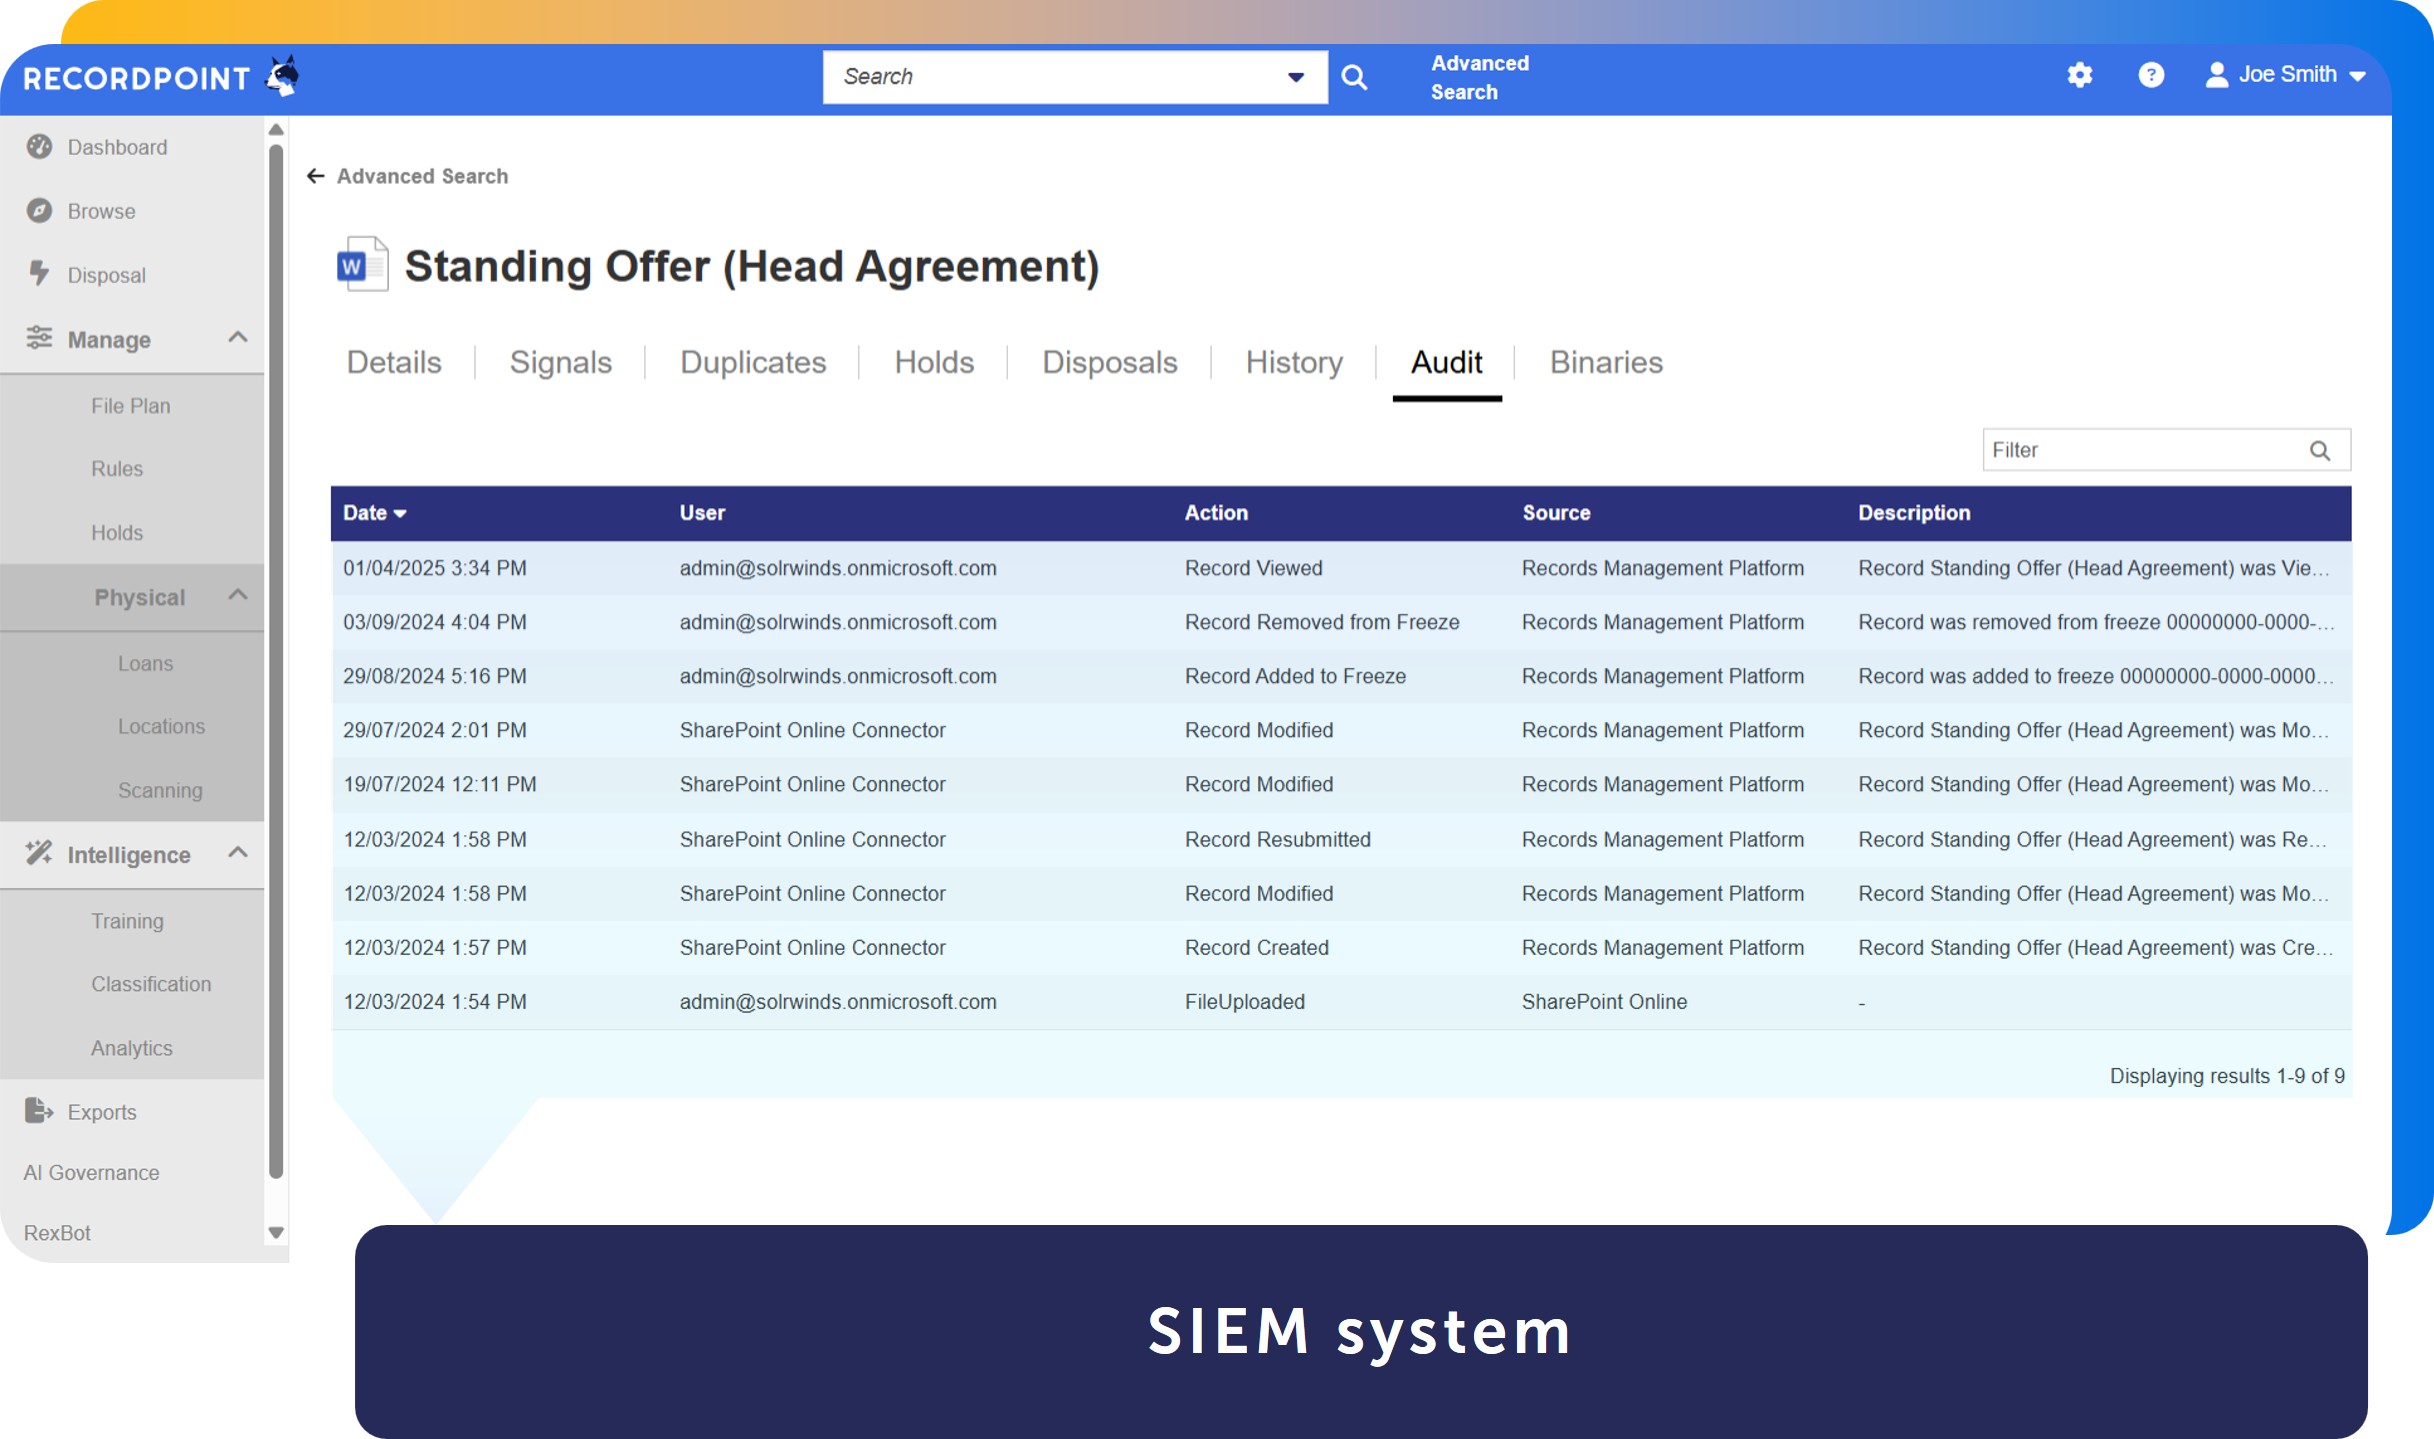Select the 'FileUploaded' action cell
The height and width of the screenshot is (1439, 2434).
click(x=1244, y=1002)
